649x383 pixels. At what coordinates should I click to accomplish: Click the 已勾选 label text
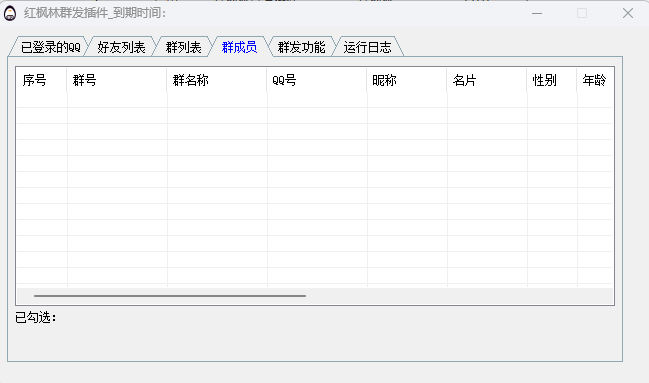(x=36, y=318)
